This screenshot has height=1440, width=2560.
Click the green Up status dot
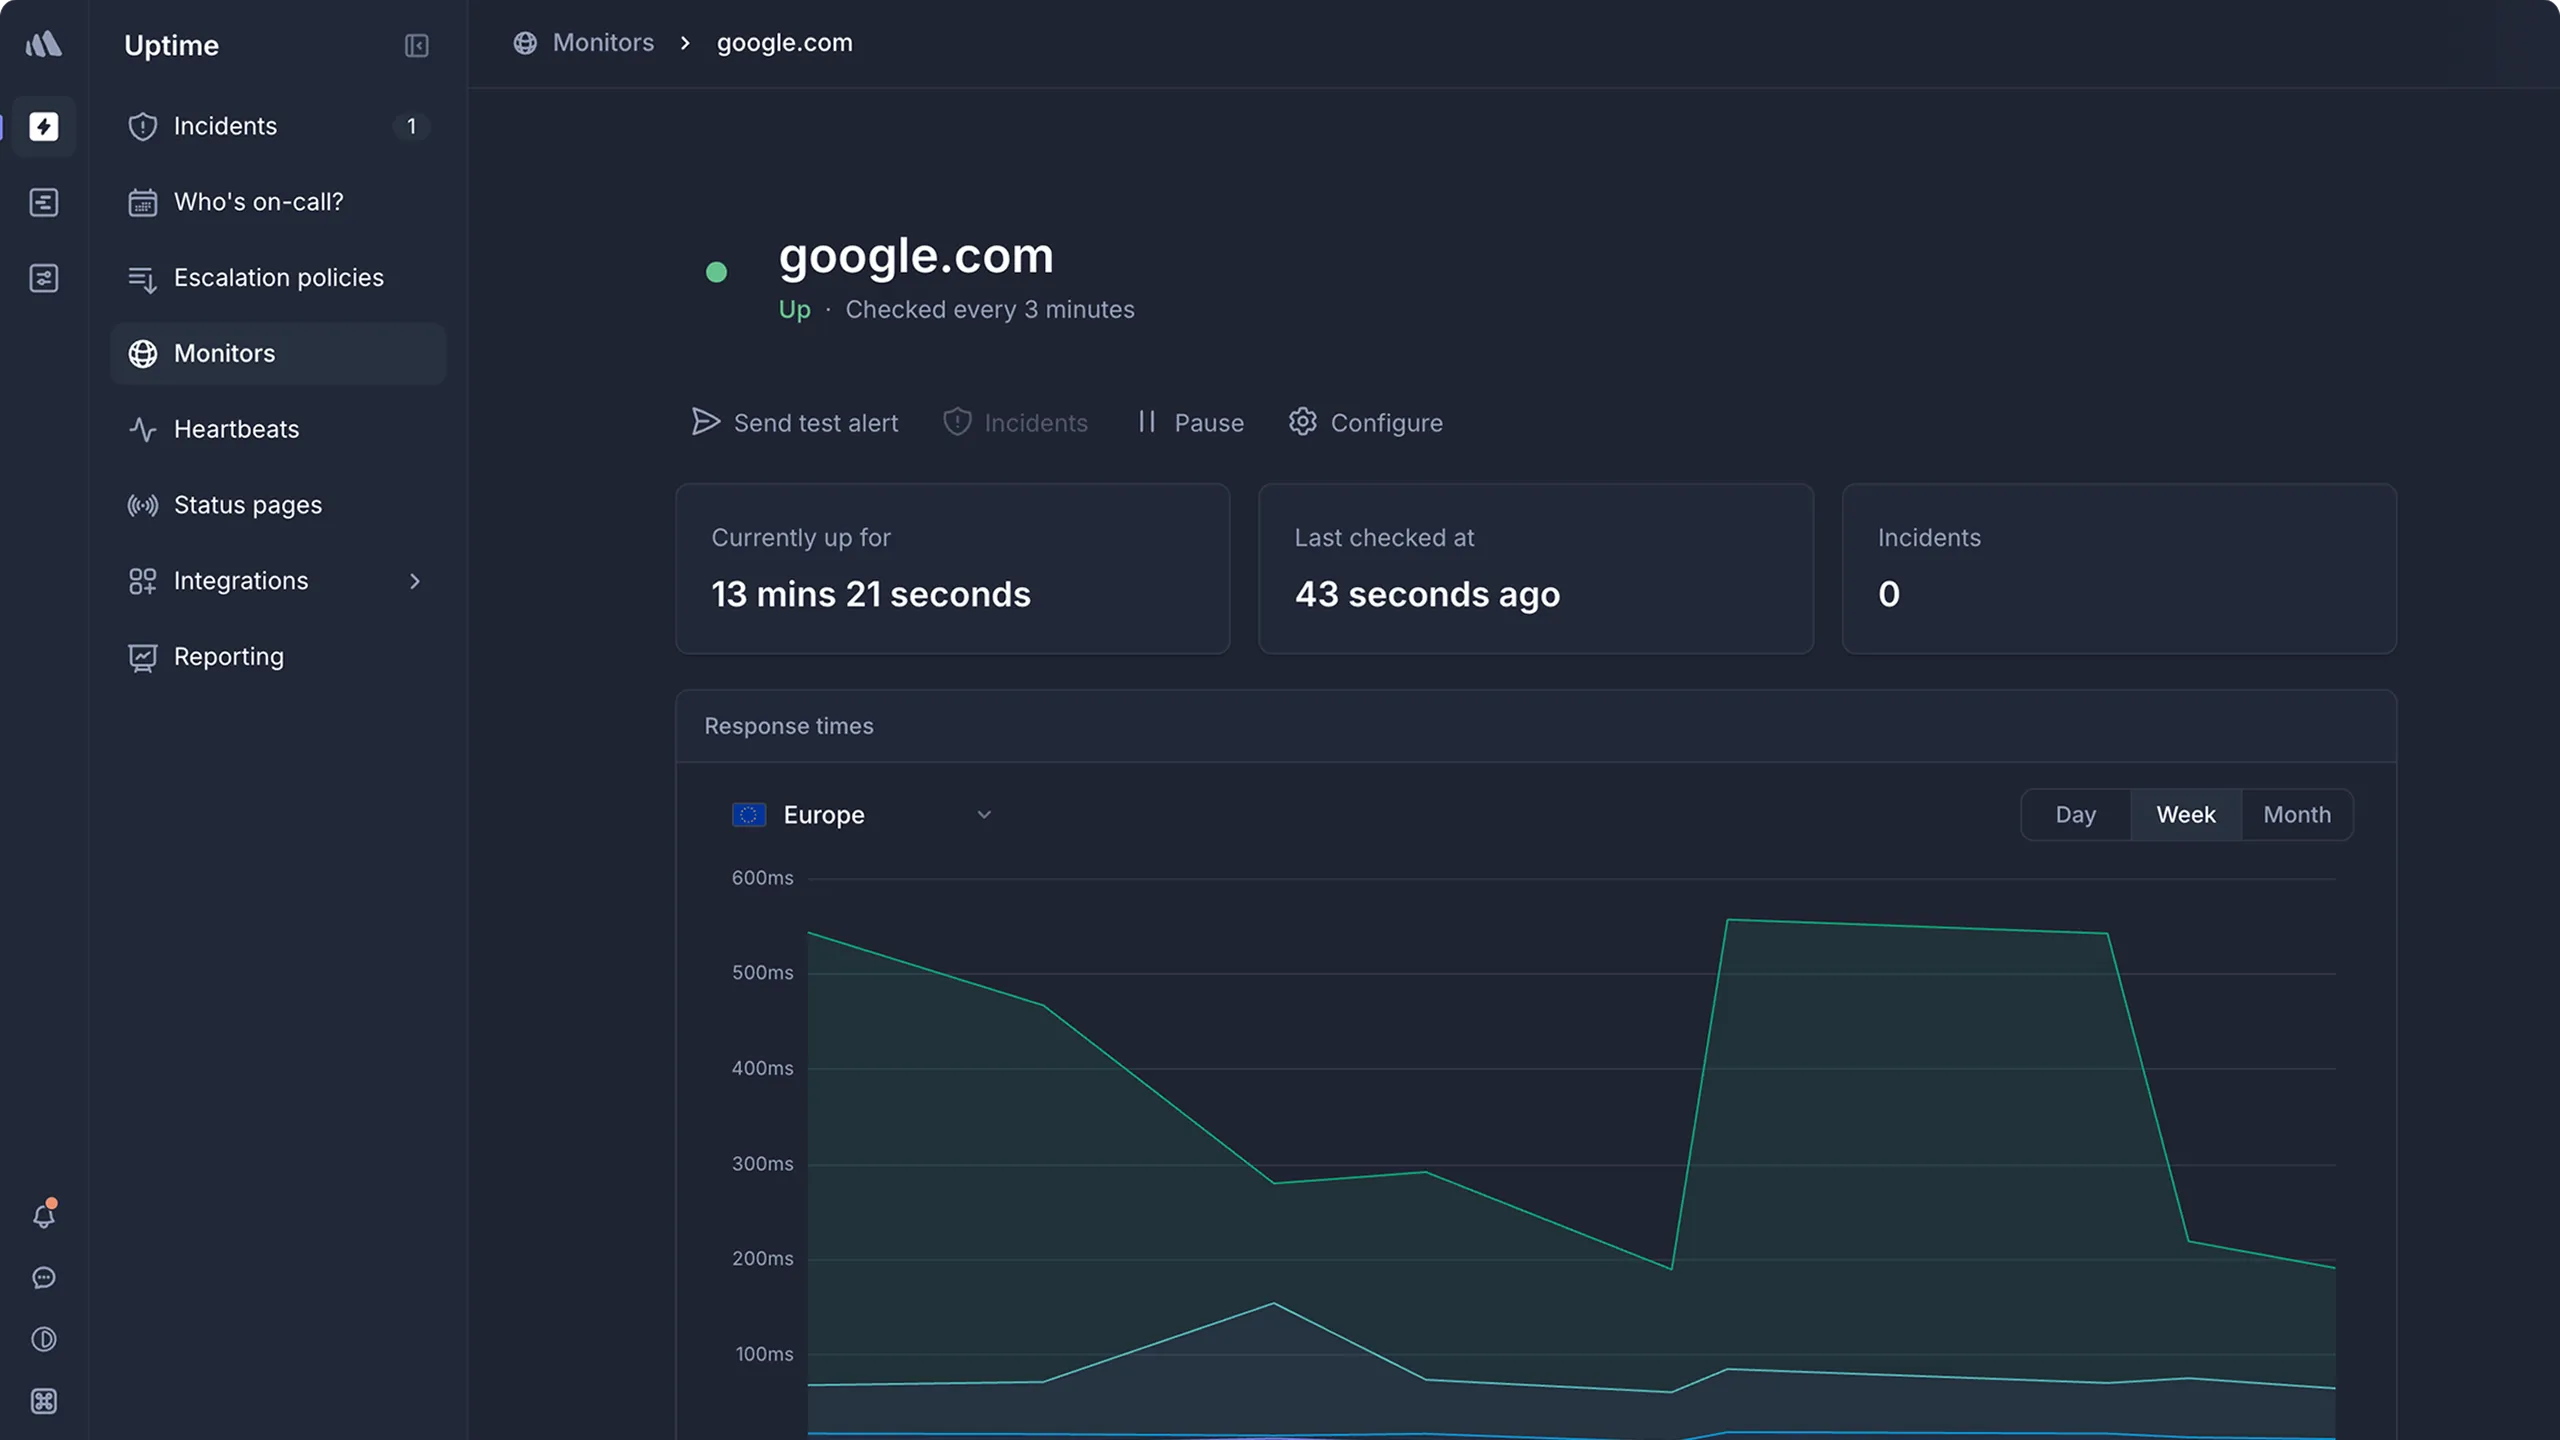[x=716, y=272]
